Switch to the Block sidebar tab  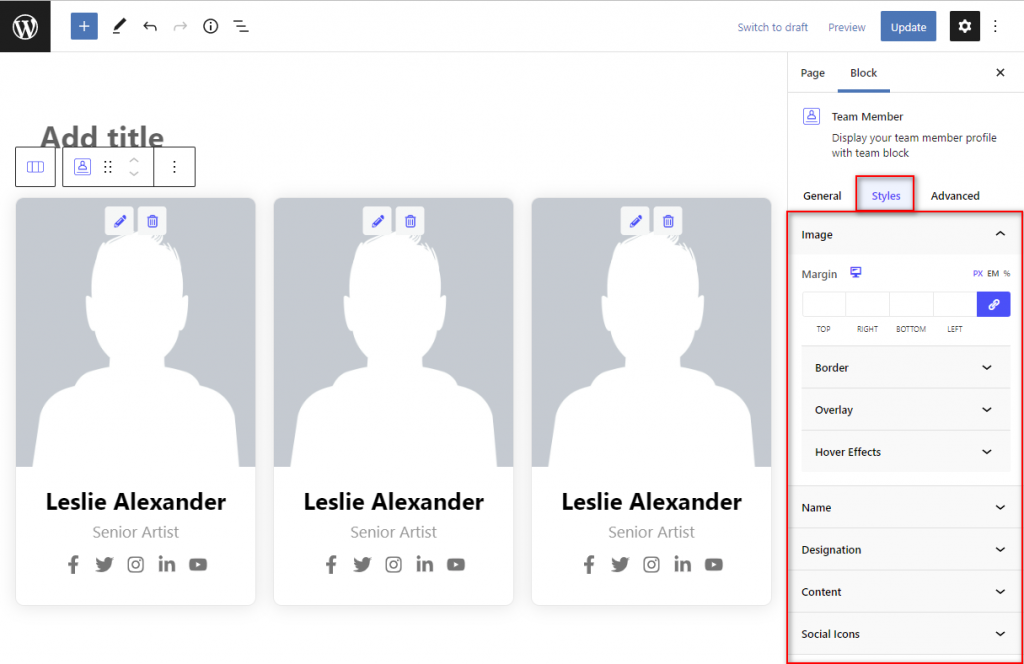(x=863, y=73)
